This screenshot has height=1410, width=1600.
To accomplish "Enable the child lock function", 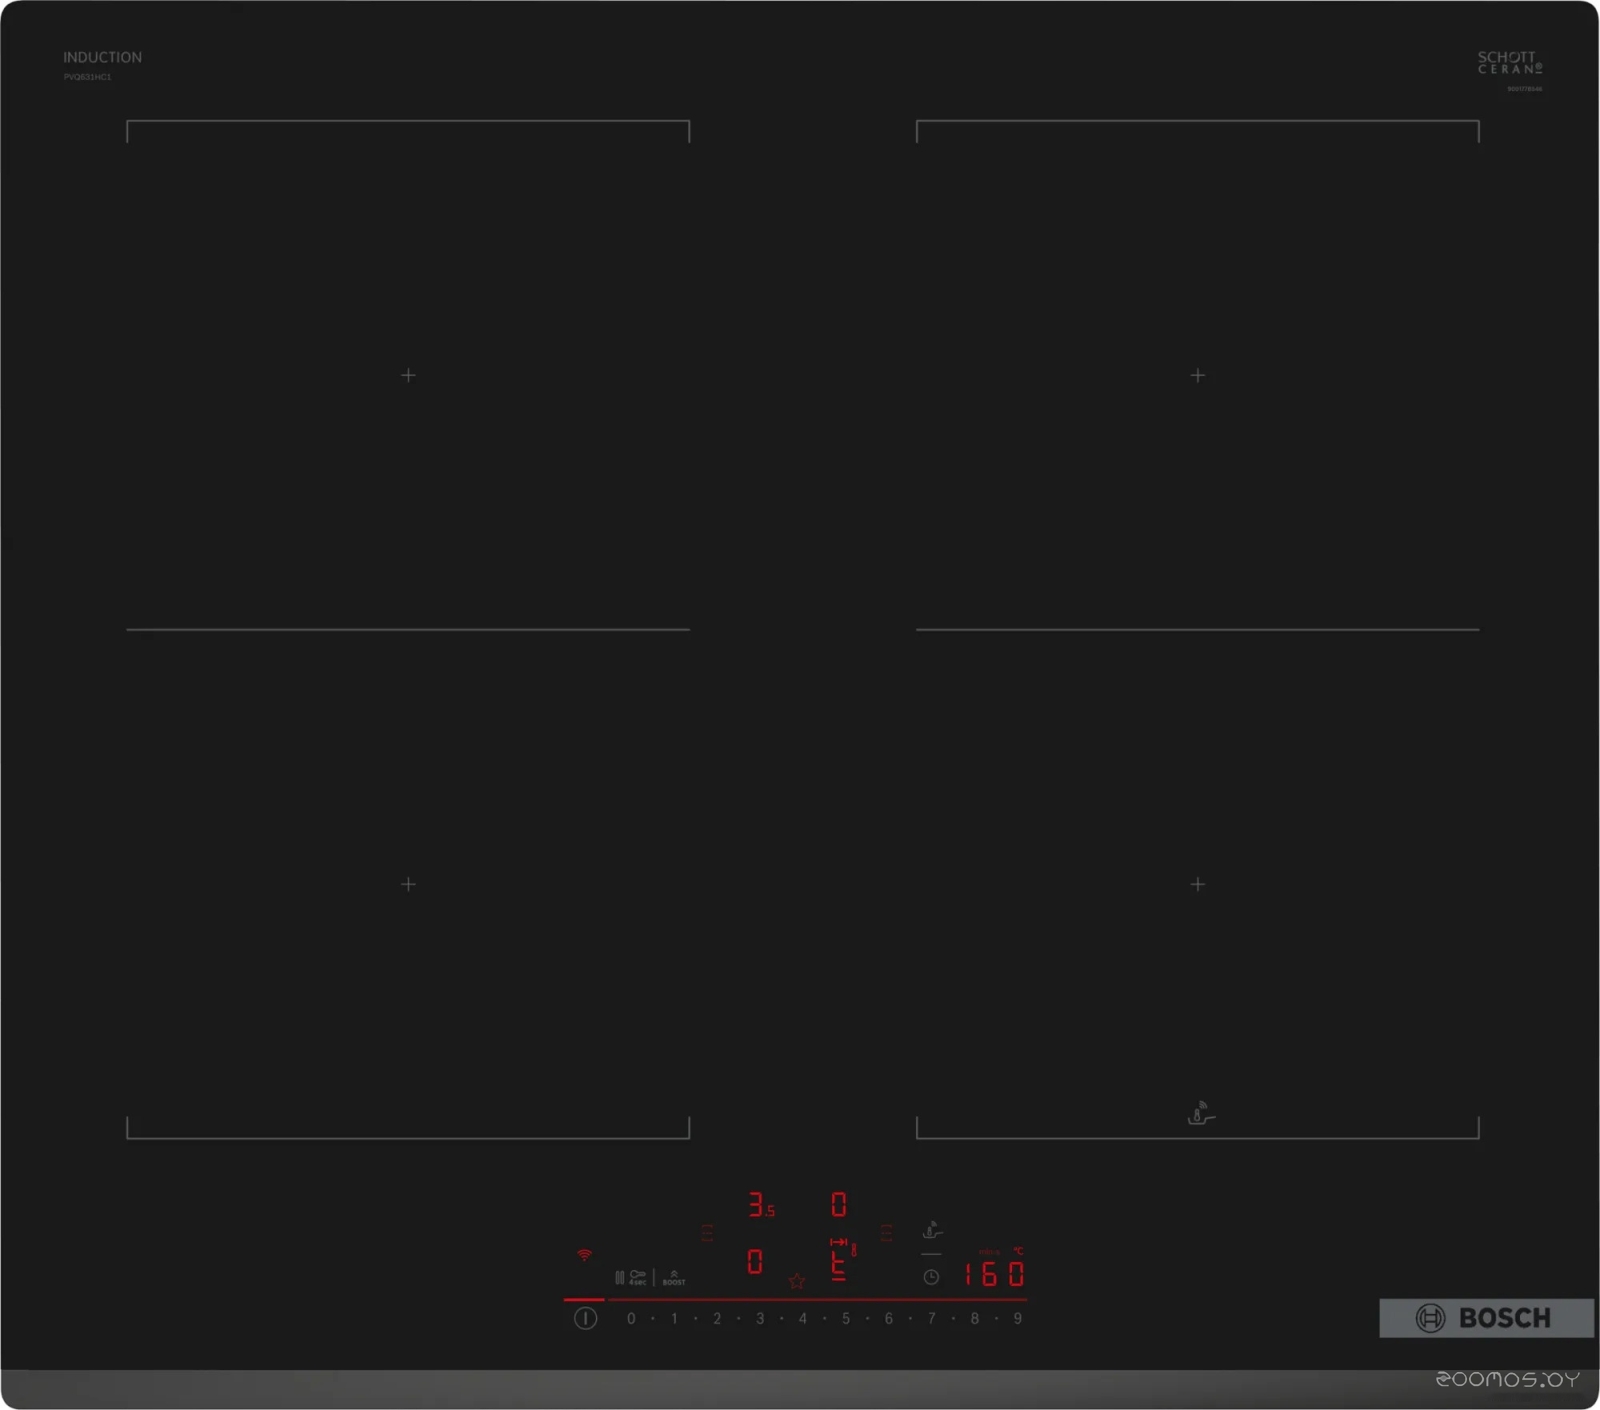I will 637,1277.
